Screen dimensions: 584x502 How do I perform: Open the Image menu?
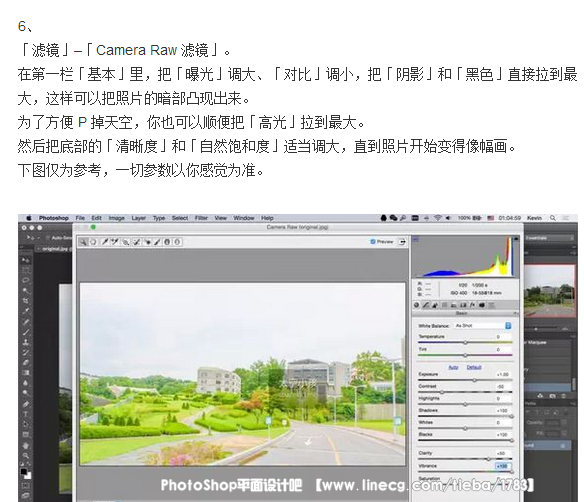click(x=117, y=218)
